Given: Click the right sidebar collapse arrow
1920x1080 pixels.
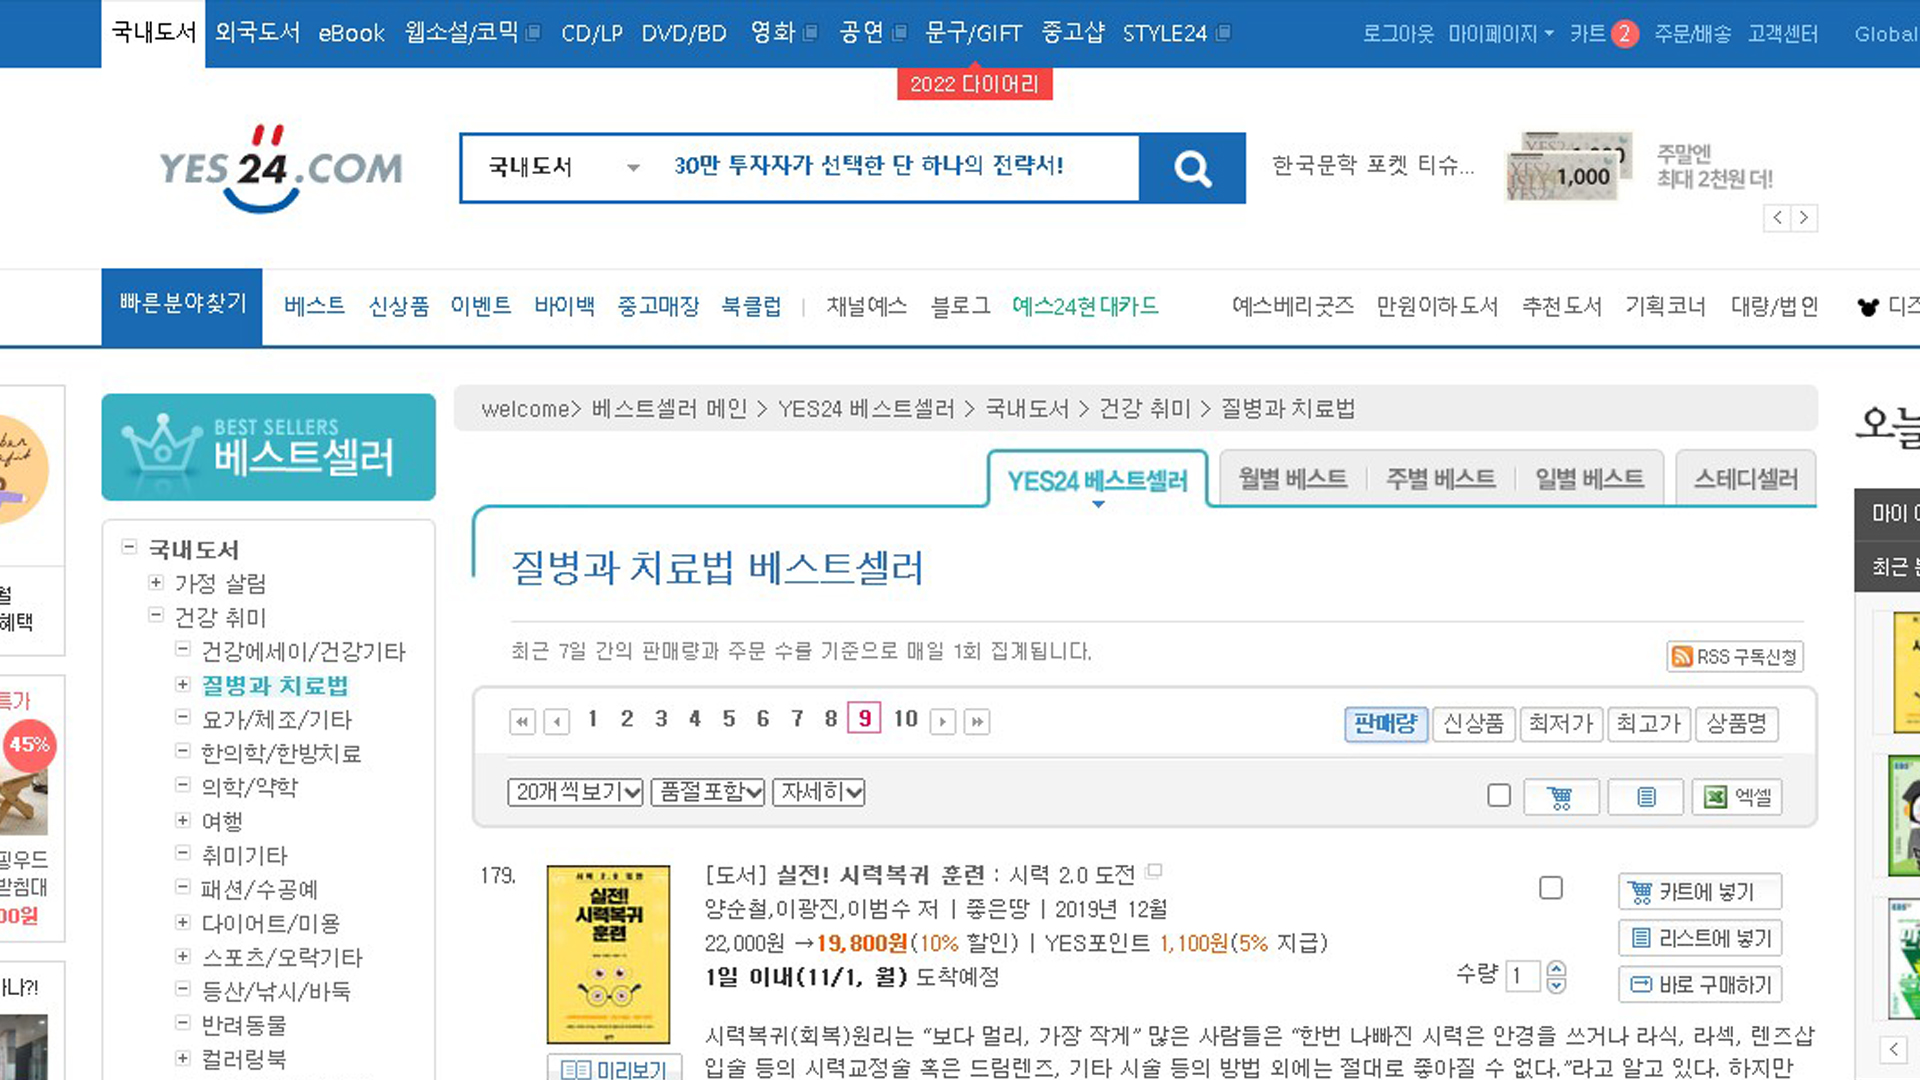Looking at the screenshot, I should (1894, 1049).
